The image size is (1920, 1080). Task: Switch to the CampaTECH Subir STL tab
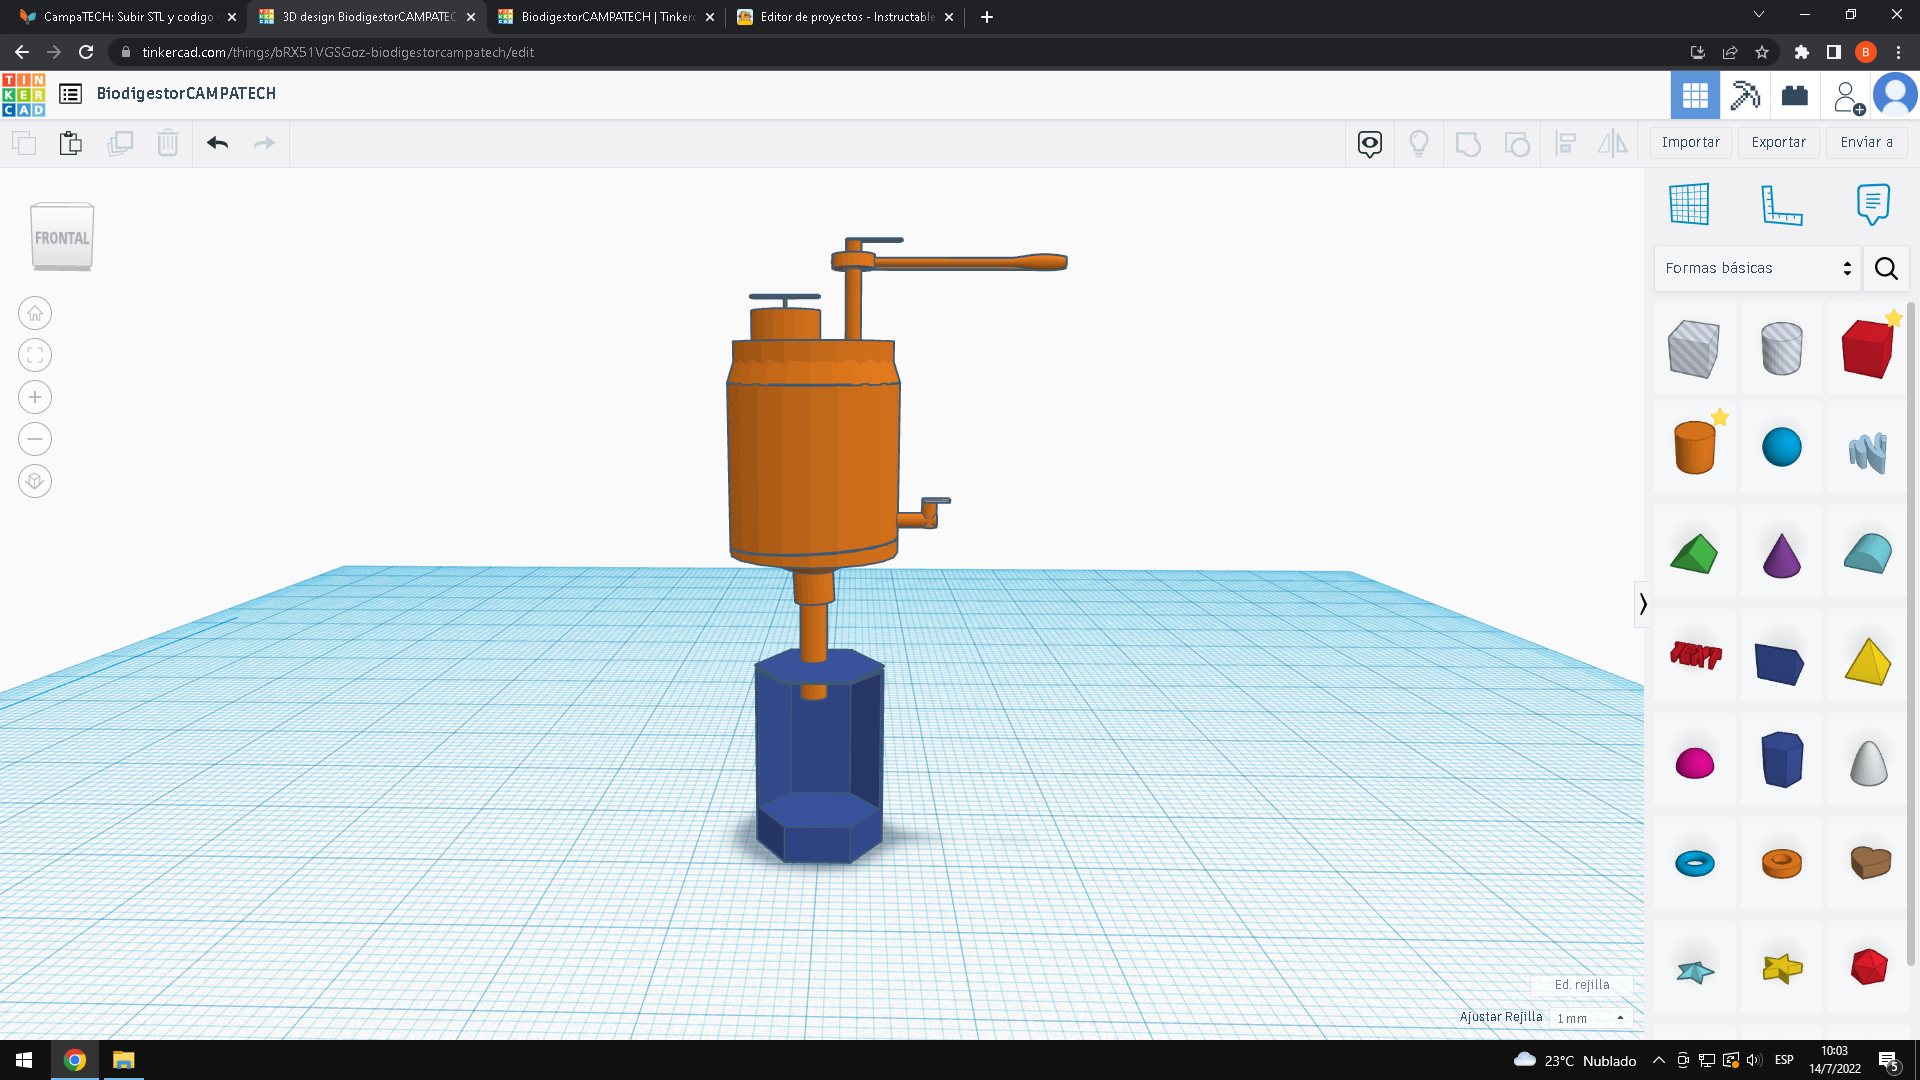click(128, 17)
